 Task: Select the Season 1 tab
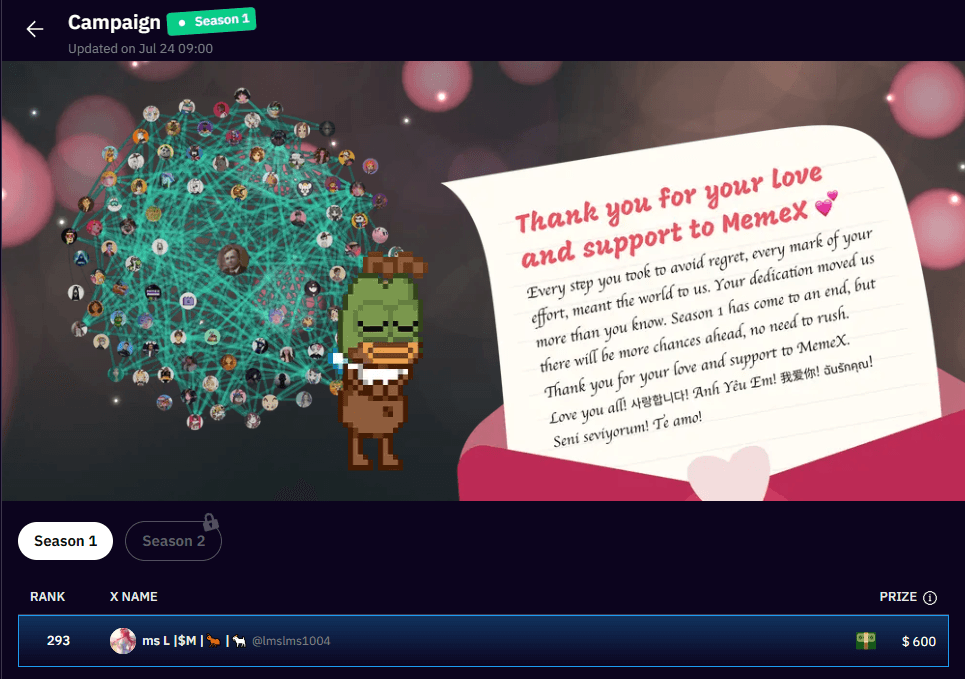65,541
